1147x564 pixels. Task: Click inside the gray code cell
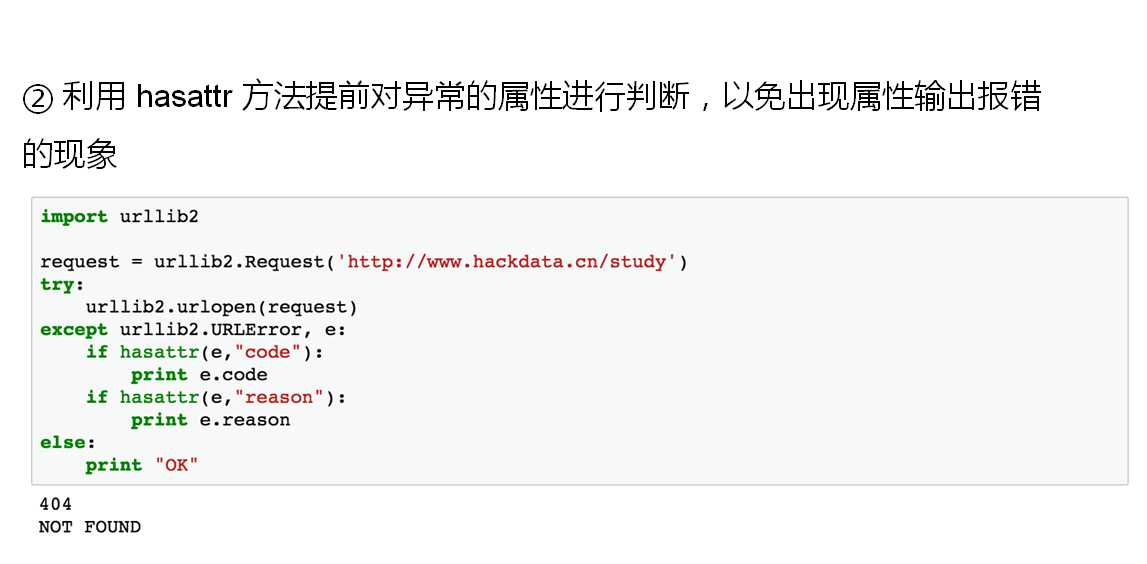click(x=579, y=341)
